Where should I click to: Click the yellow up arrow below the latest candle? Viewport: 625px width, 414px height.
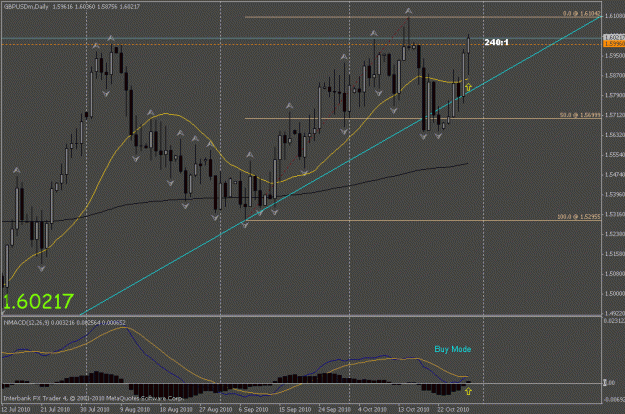coord(468,87)
